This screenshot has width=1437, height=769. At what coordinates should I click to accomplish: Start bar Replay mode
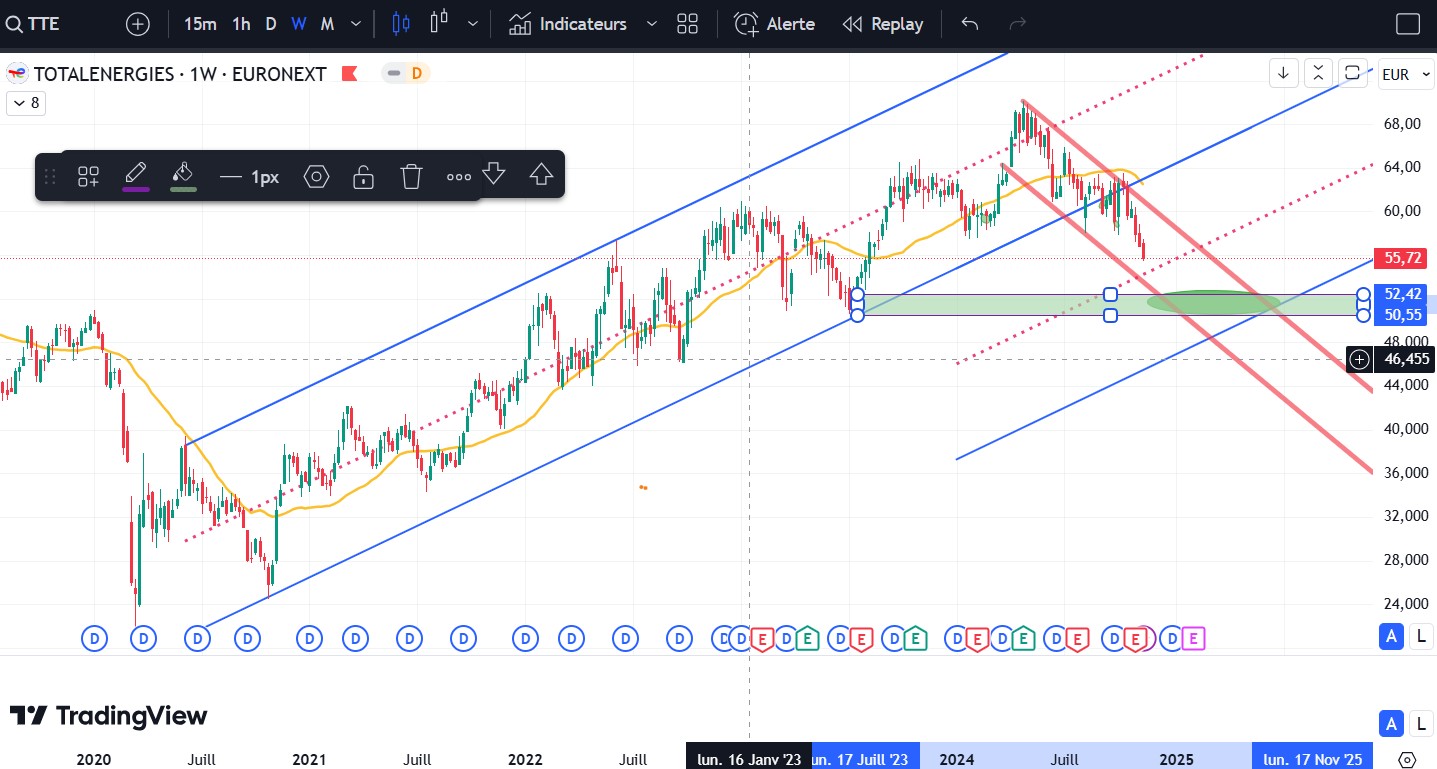click(x=882, y=24)
